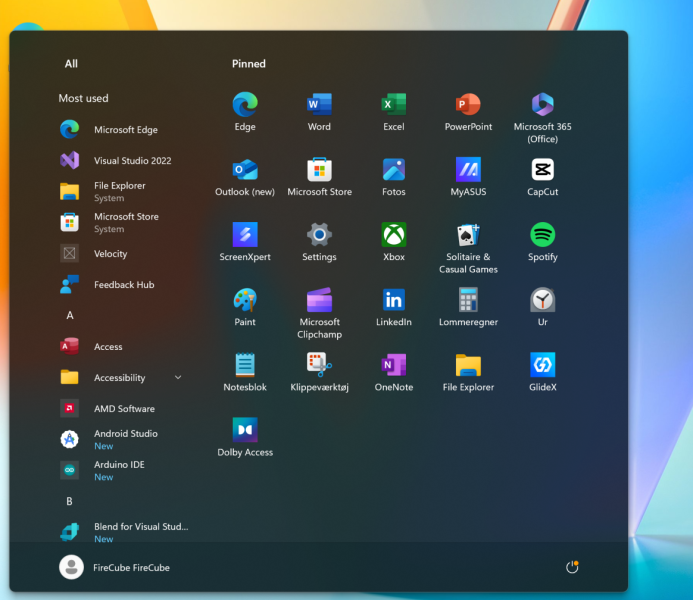Open Blend for Visual Studio entry

(x=123, y=532)
